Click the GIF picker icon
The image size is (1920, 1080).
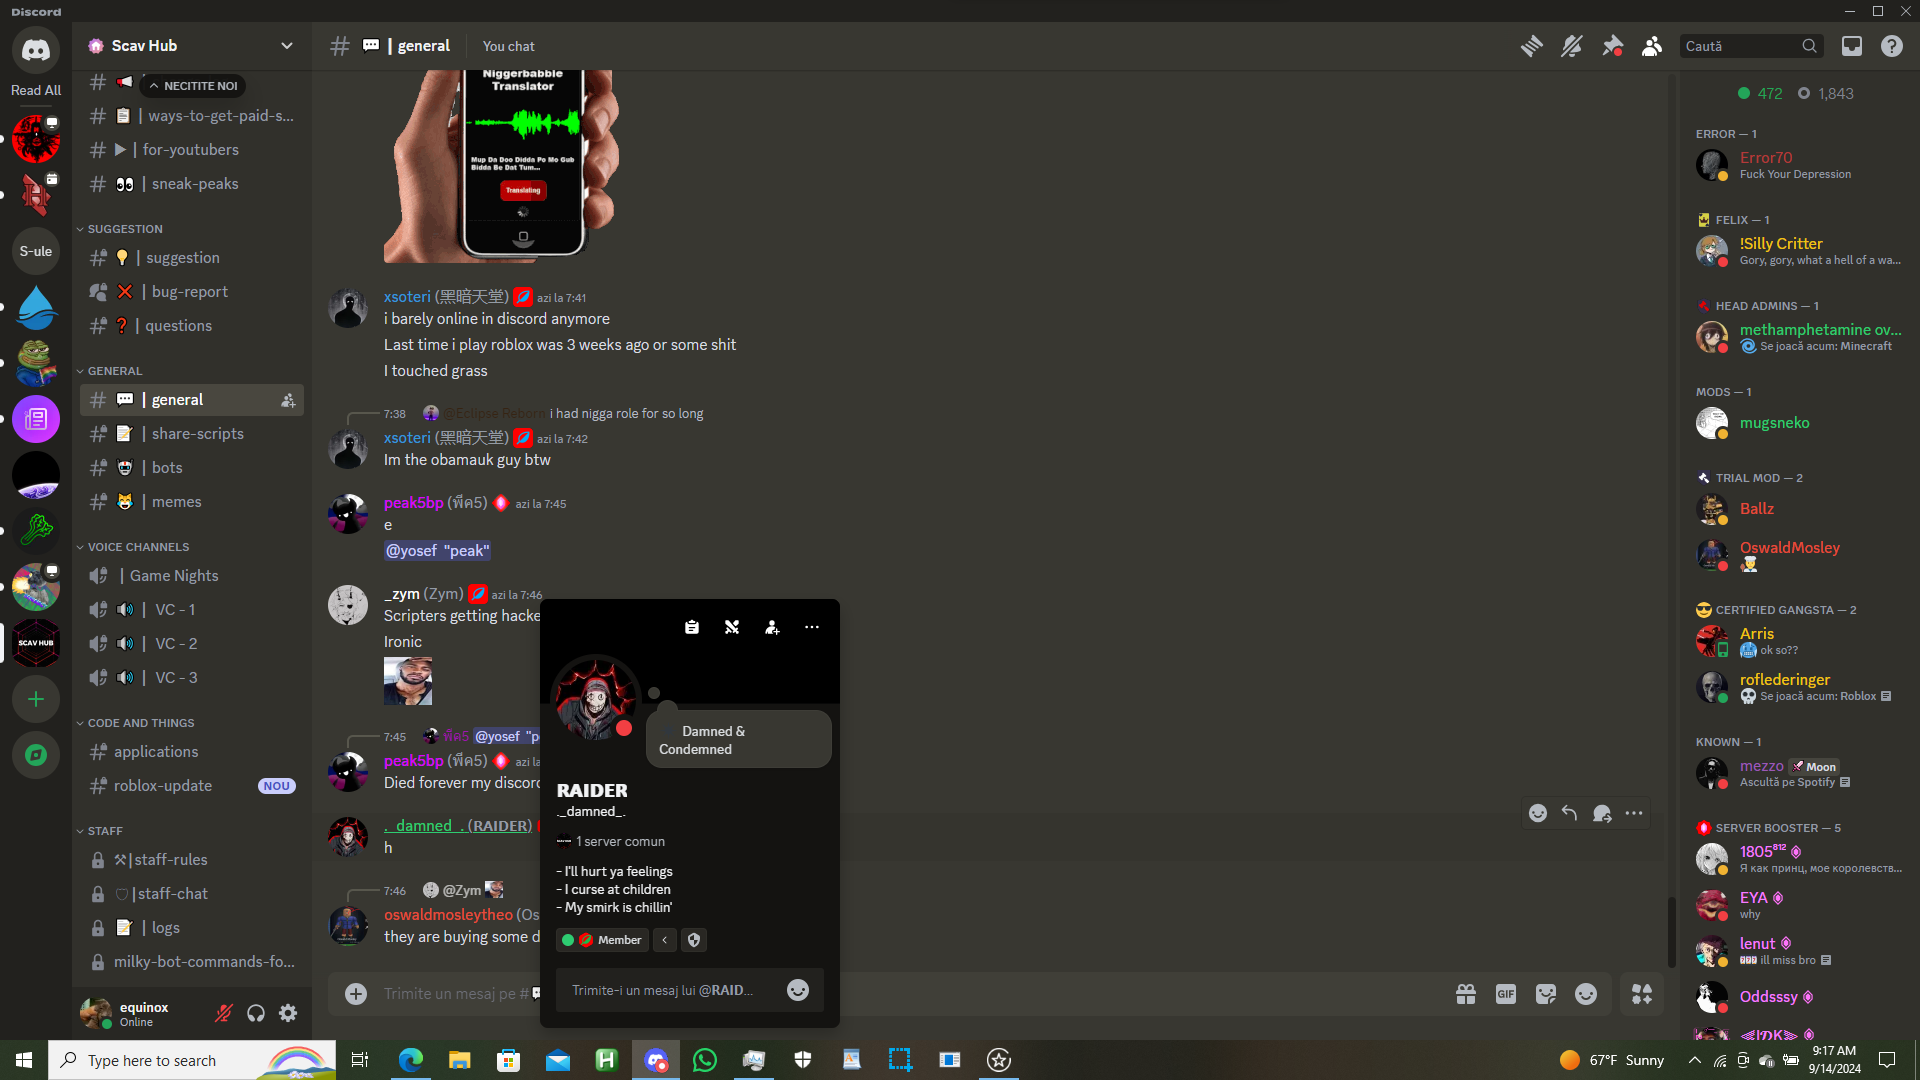(1505, 994)
